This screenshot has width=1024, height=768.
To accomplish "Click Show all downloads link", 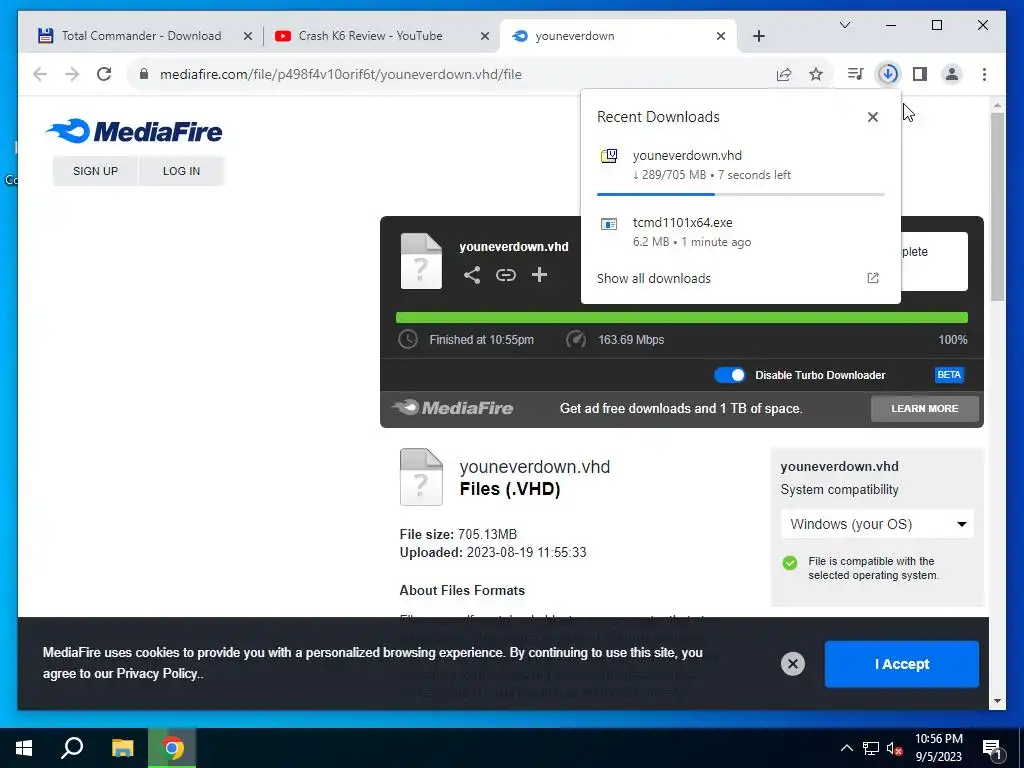I will tap(654, 278).
